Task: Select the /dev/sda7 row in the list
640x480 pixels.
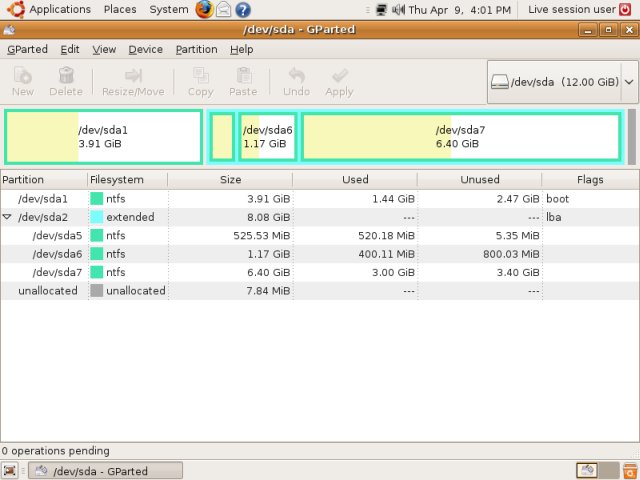Action: coord(320,272)
